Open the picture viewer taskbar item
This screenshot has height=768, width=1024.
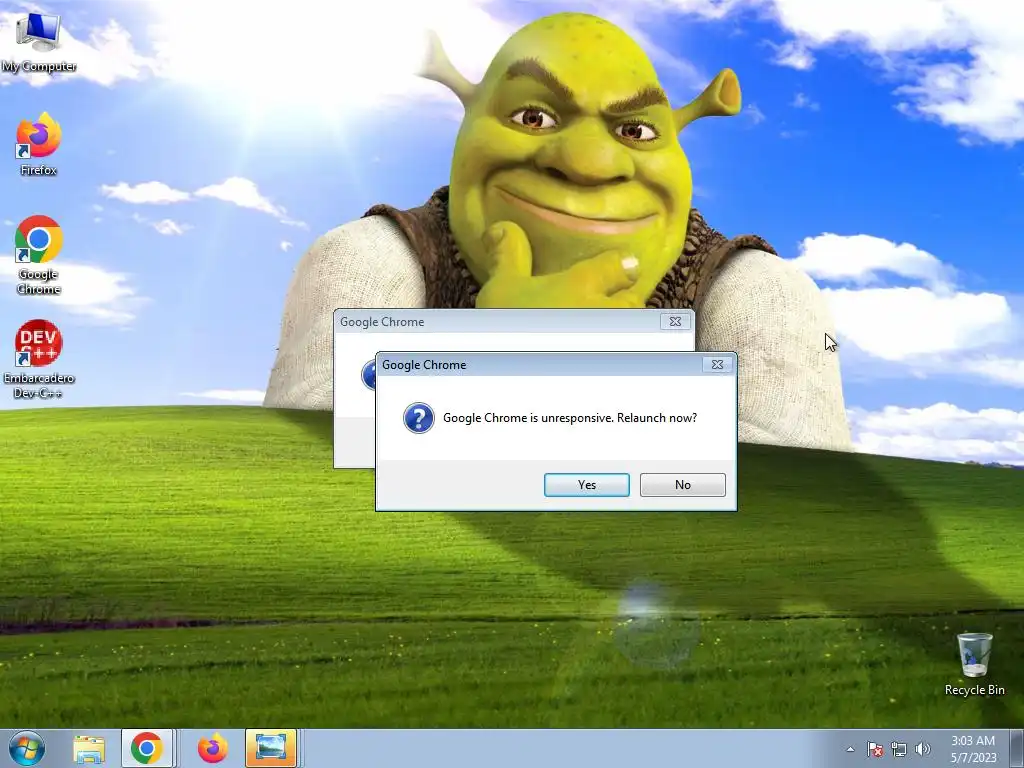[x=271, y=748]
